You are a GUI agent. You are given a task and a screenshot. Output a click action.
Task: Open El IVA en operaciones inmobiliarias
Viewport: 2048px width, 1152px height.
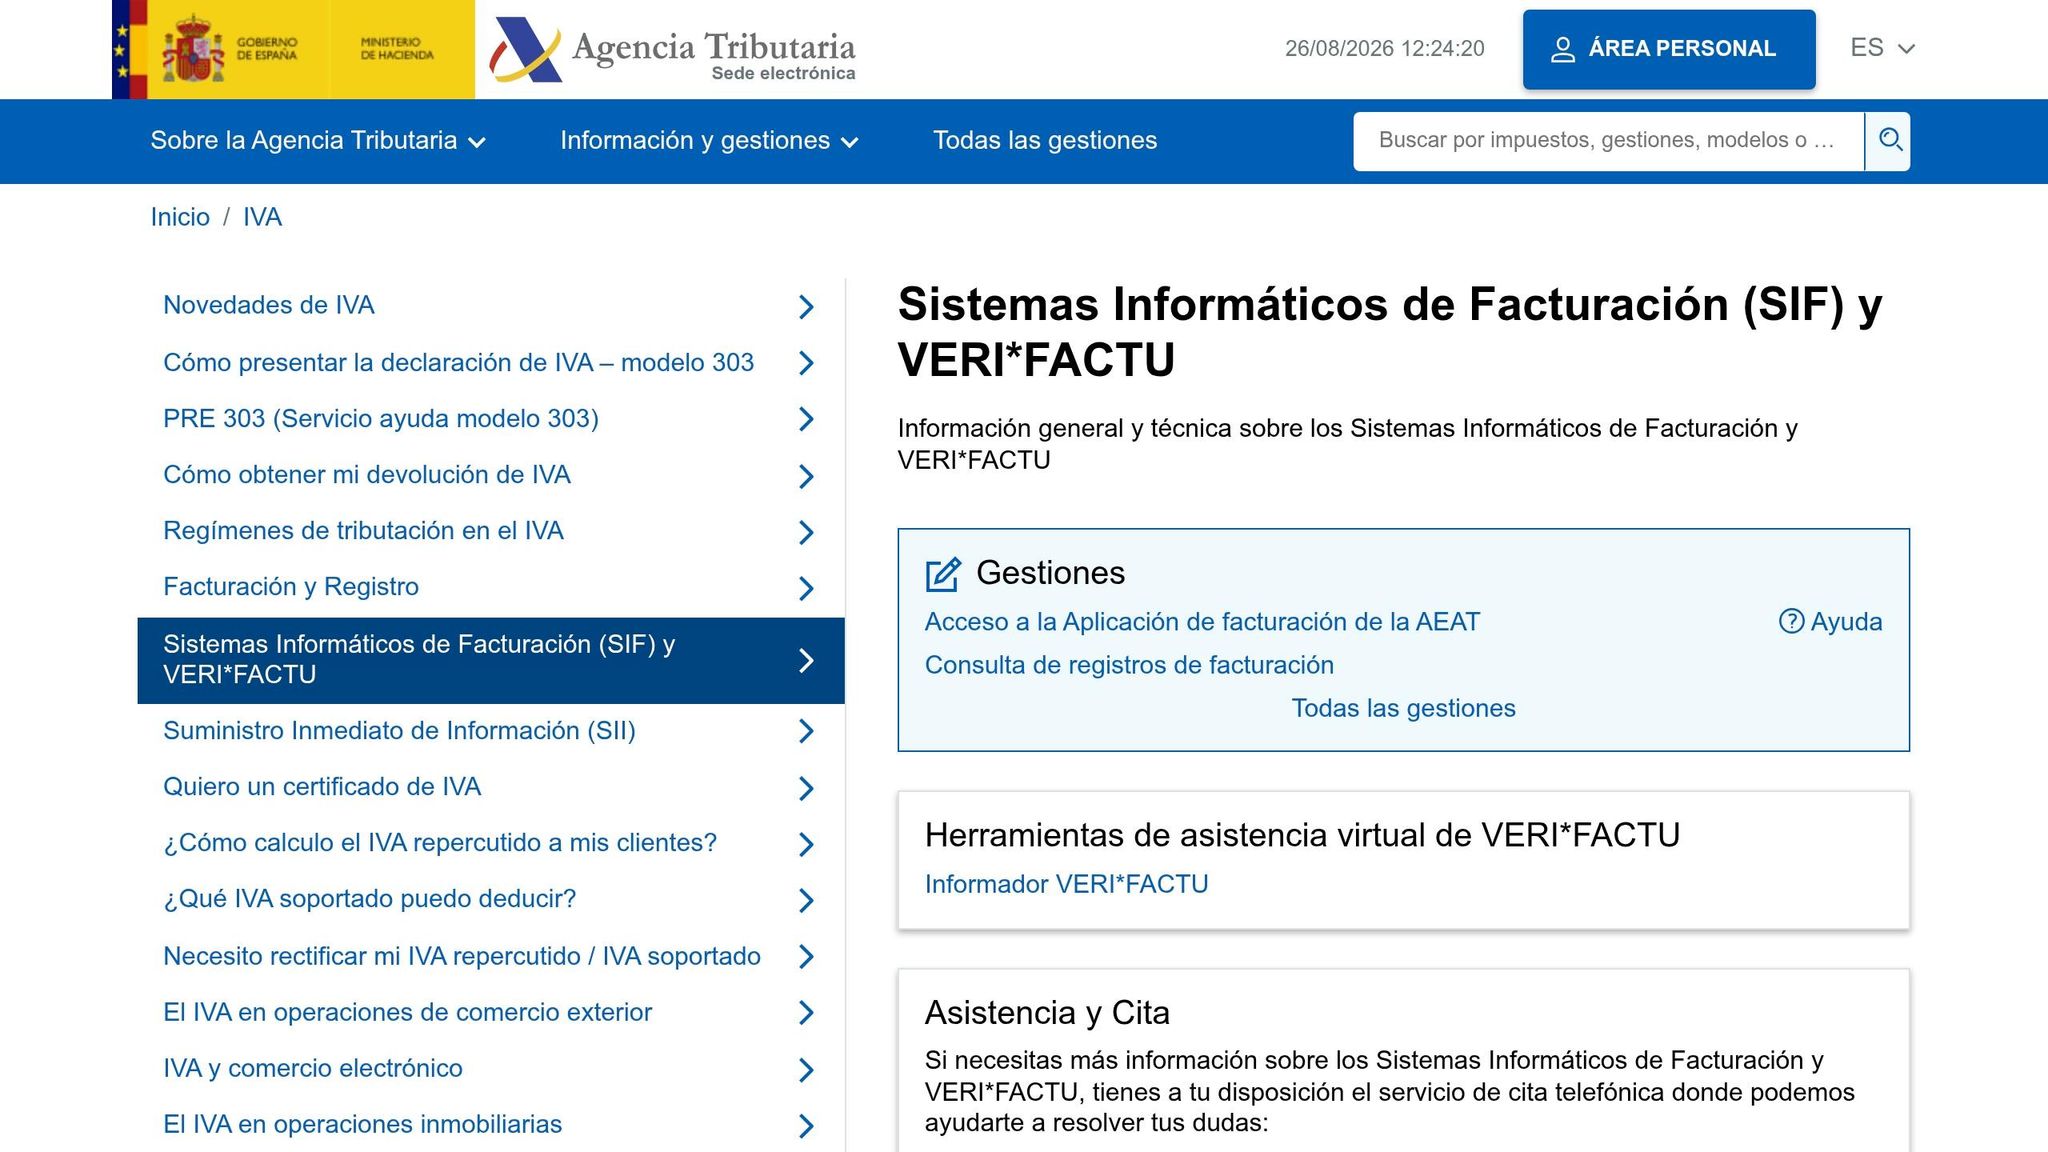(362, 1125)
